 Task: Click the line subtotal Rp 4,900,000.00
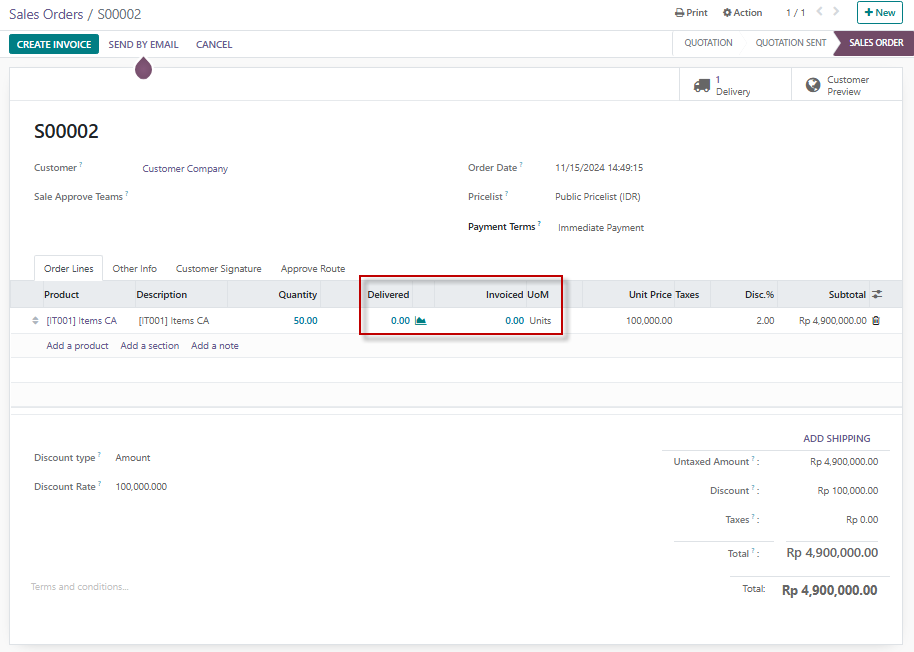tap(832, 320)
